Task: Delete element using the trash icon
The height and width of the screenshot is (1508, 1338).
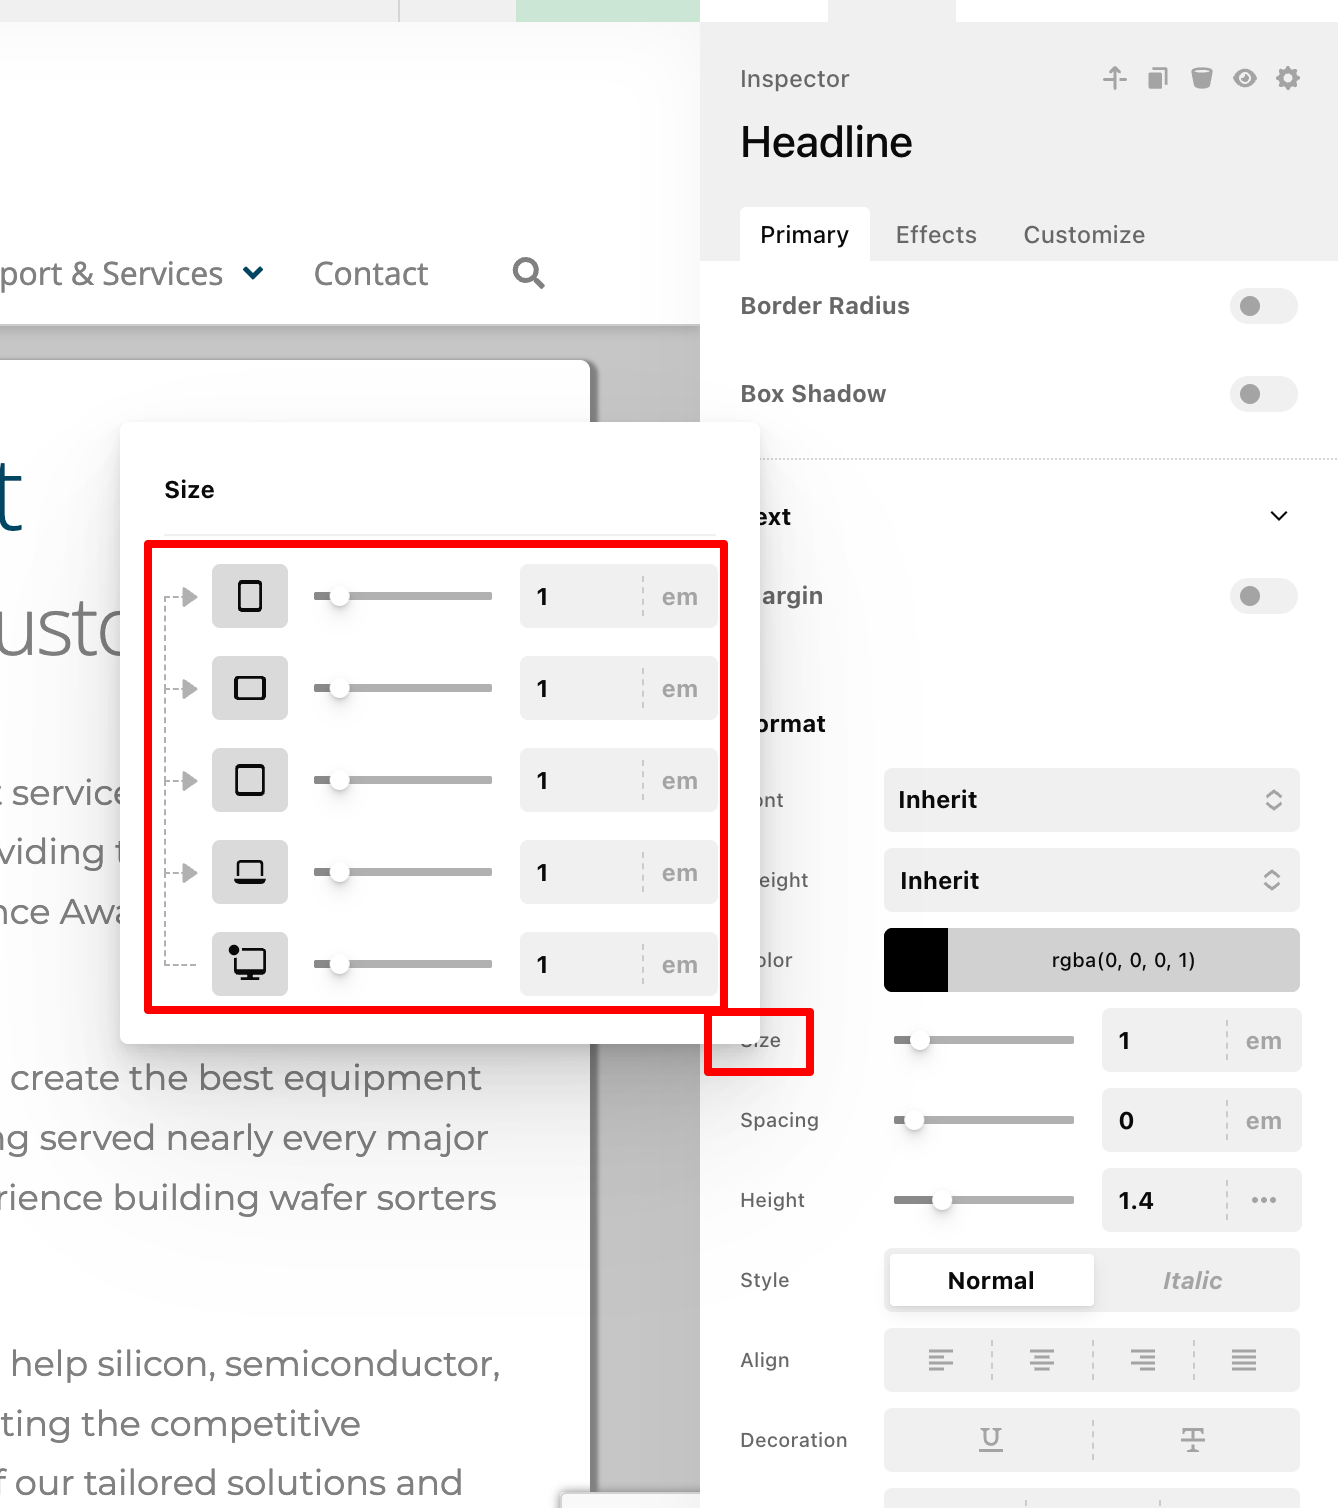Action: point(1201,78)
